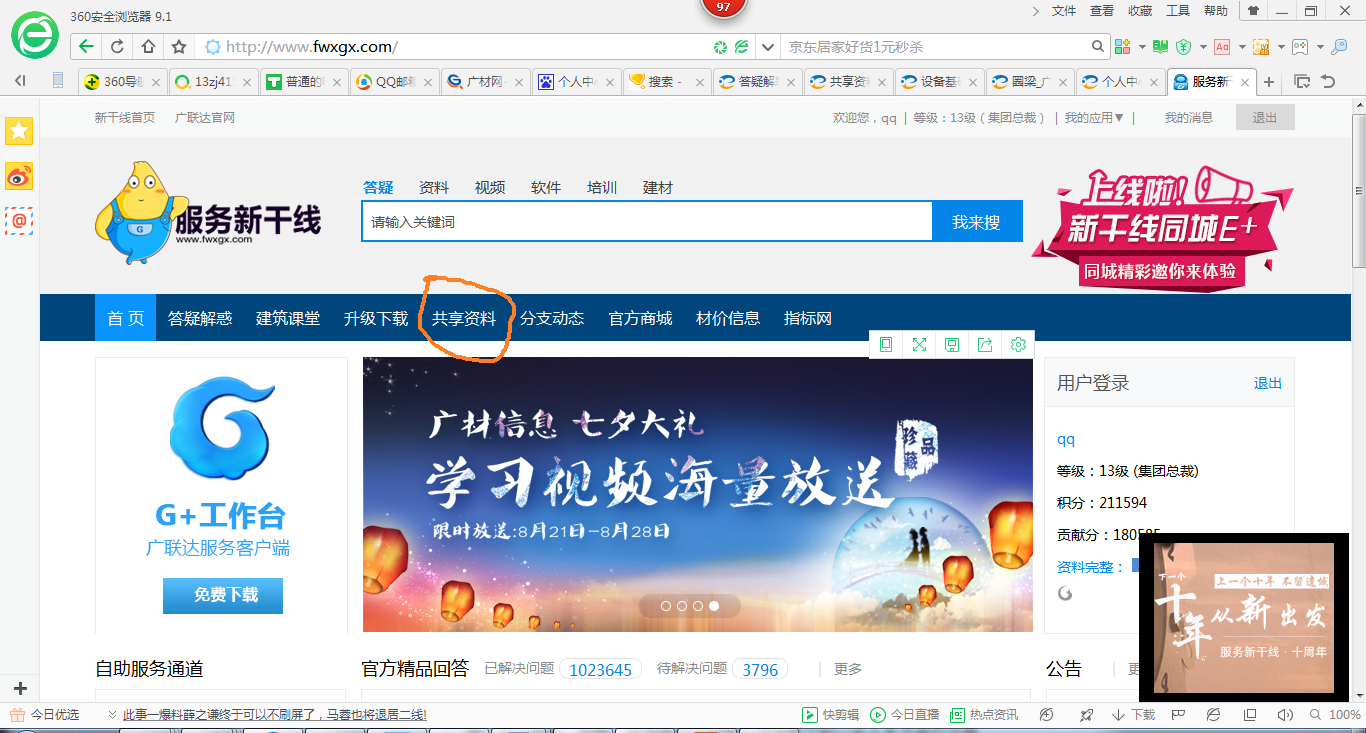Open 快剪辑 in the status bar
Viewport: 1366px width, 733px height.
point(831,714)
